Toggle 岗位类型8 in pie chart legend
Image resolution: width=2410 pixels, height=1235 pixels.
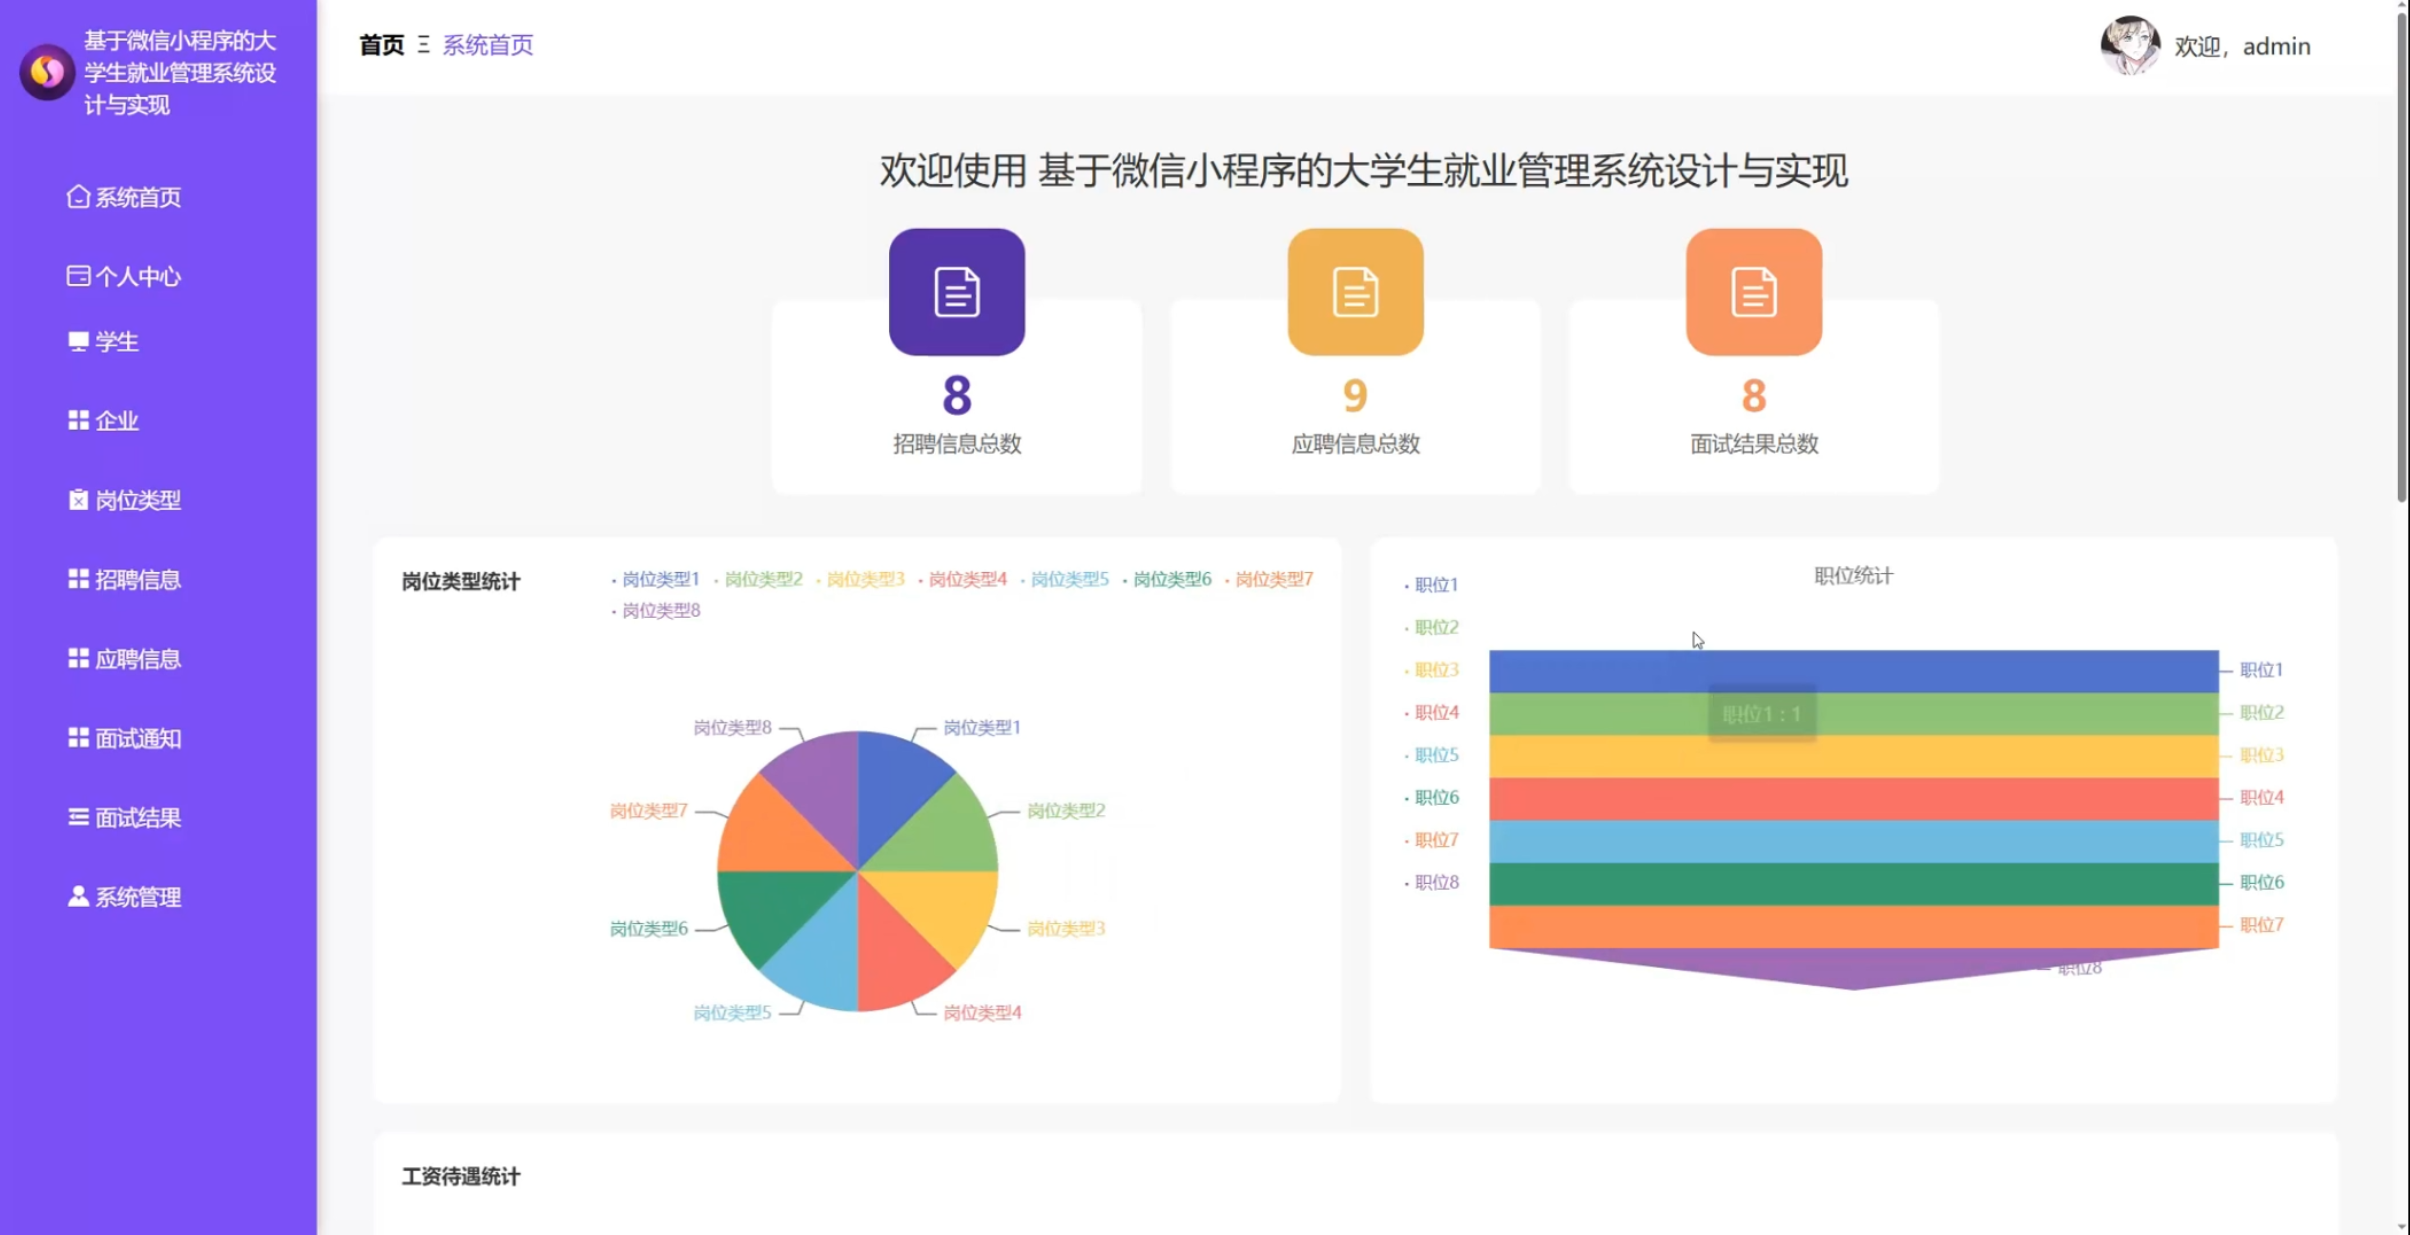655,610
